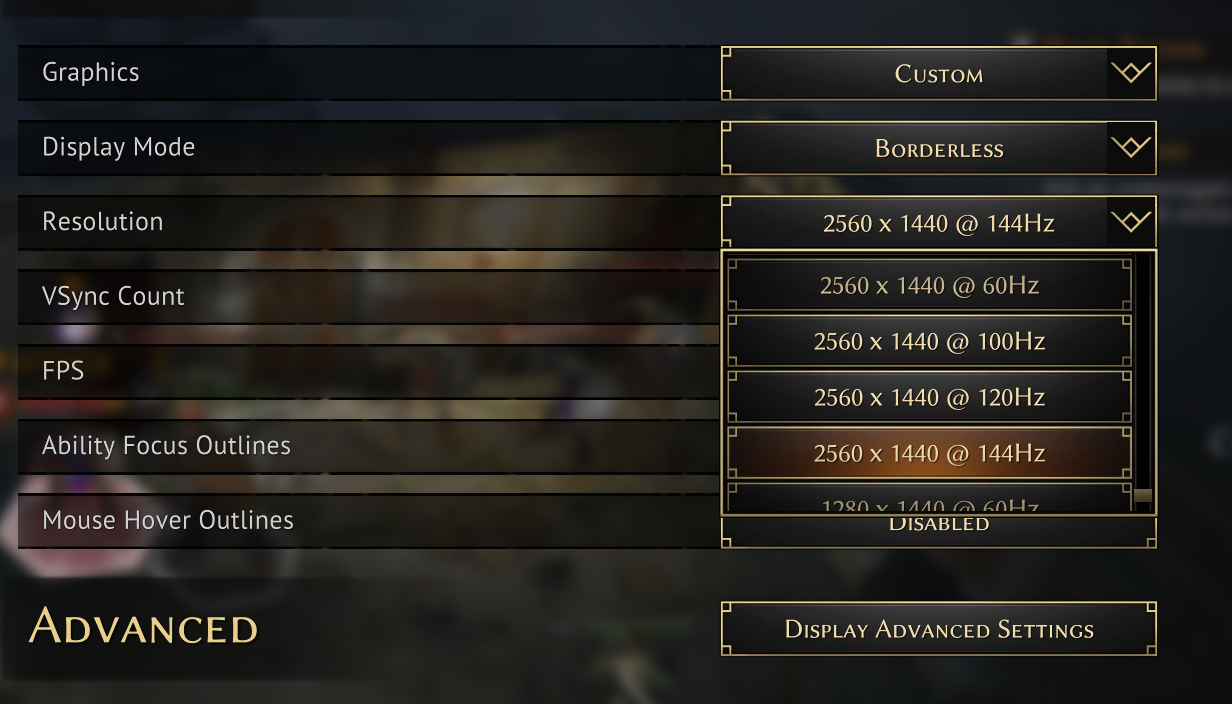The width and height of the screenshot is (1232, 704).
Task: Click the Display Mode dropdown chevron
Action: 1131,147
